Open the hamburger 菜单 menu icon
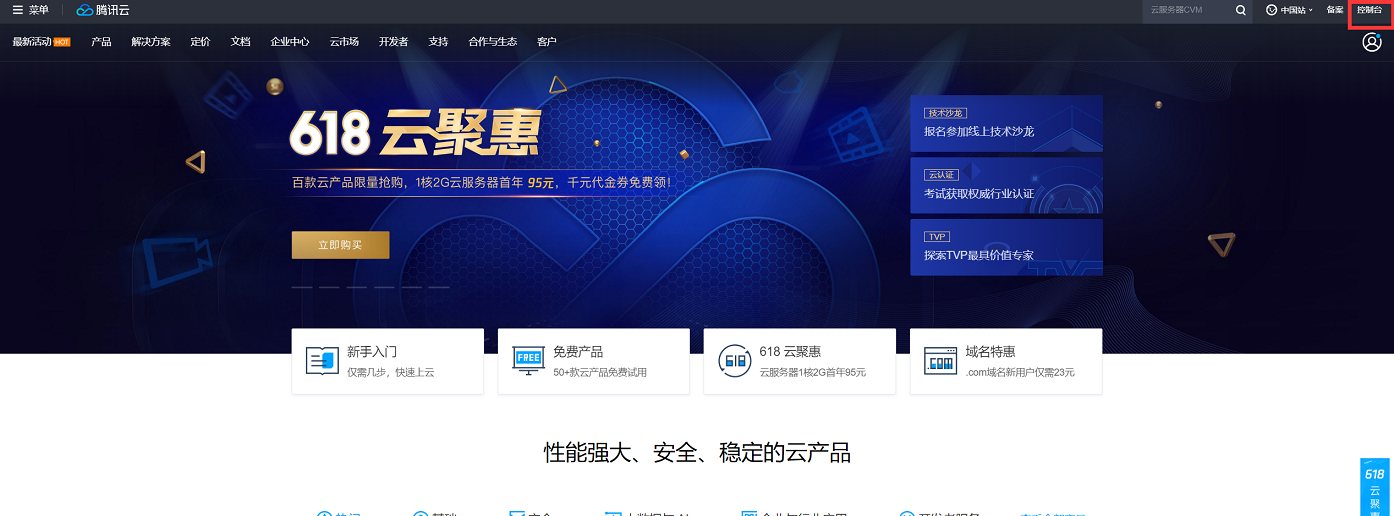Viewport: 1394px width, 516px height. (x=17, y=10)
